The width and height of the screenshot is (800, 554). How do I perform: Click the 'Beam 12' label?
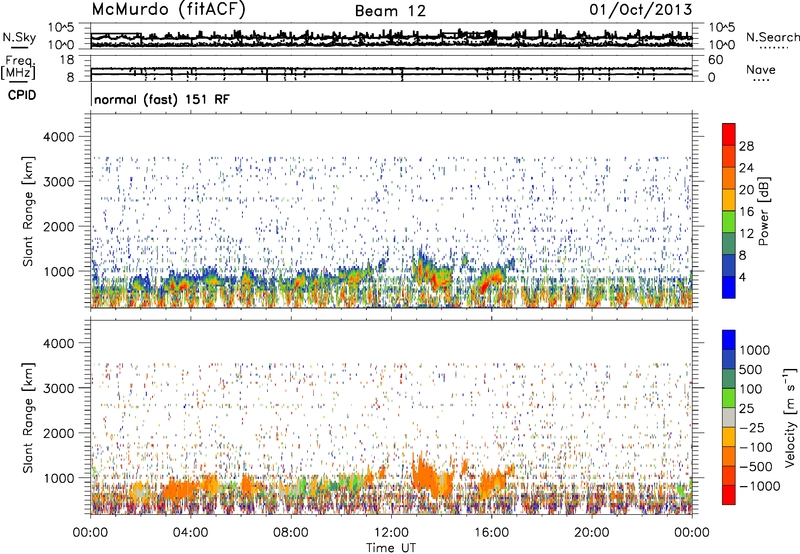390,11
